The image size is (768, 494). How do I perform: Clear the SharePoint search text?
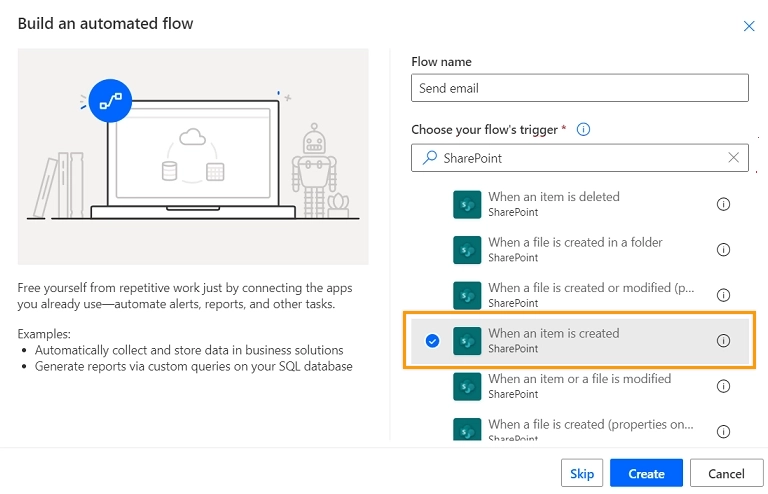[x=733, y=158]
